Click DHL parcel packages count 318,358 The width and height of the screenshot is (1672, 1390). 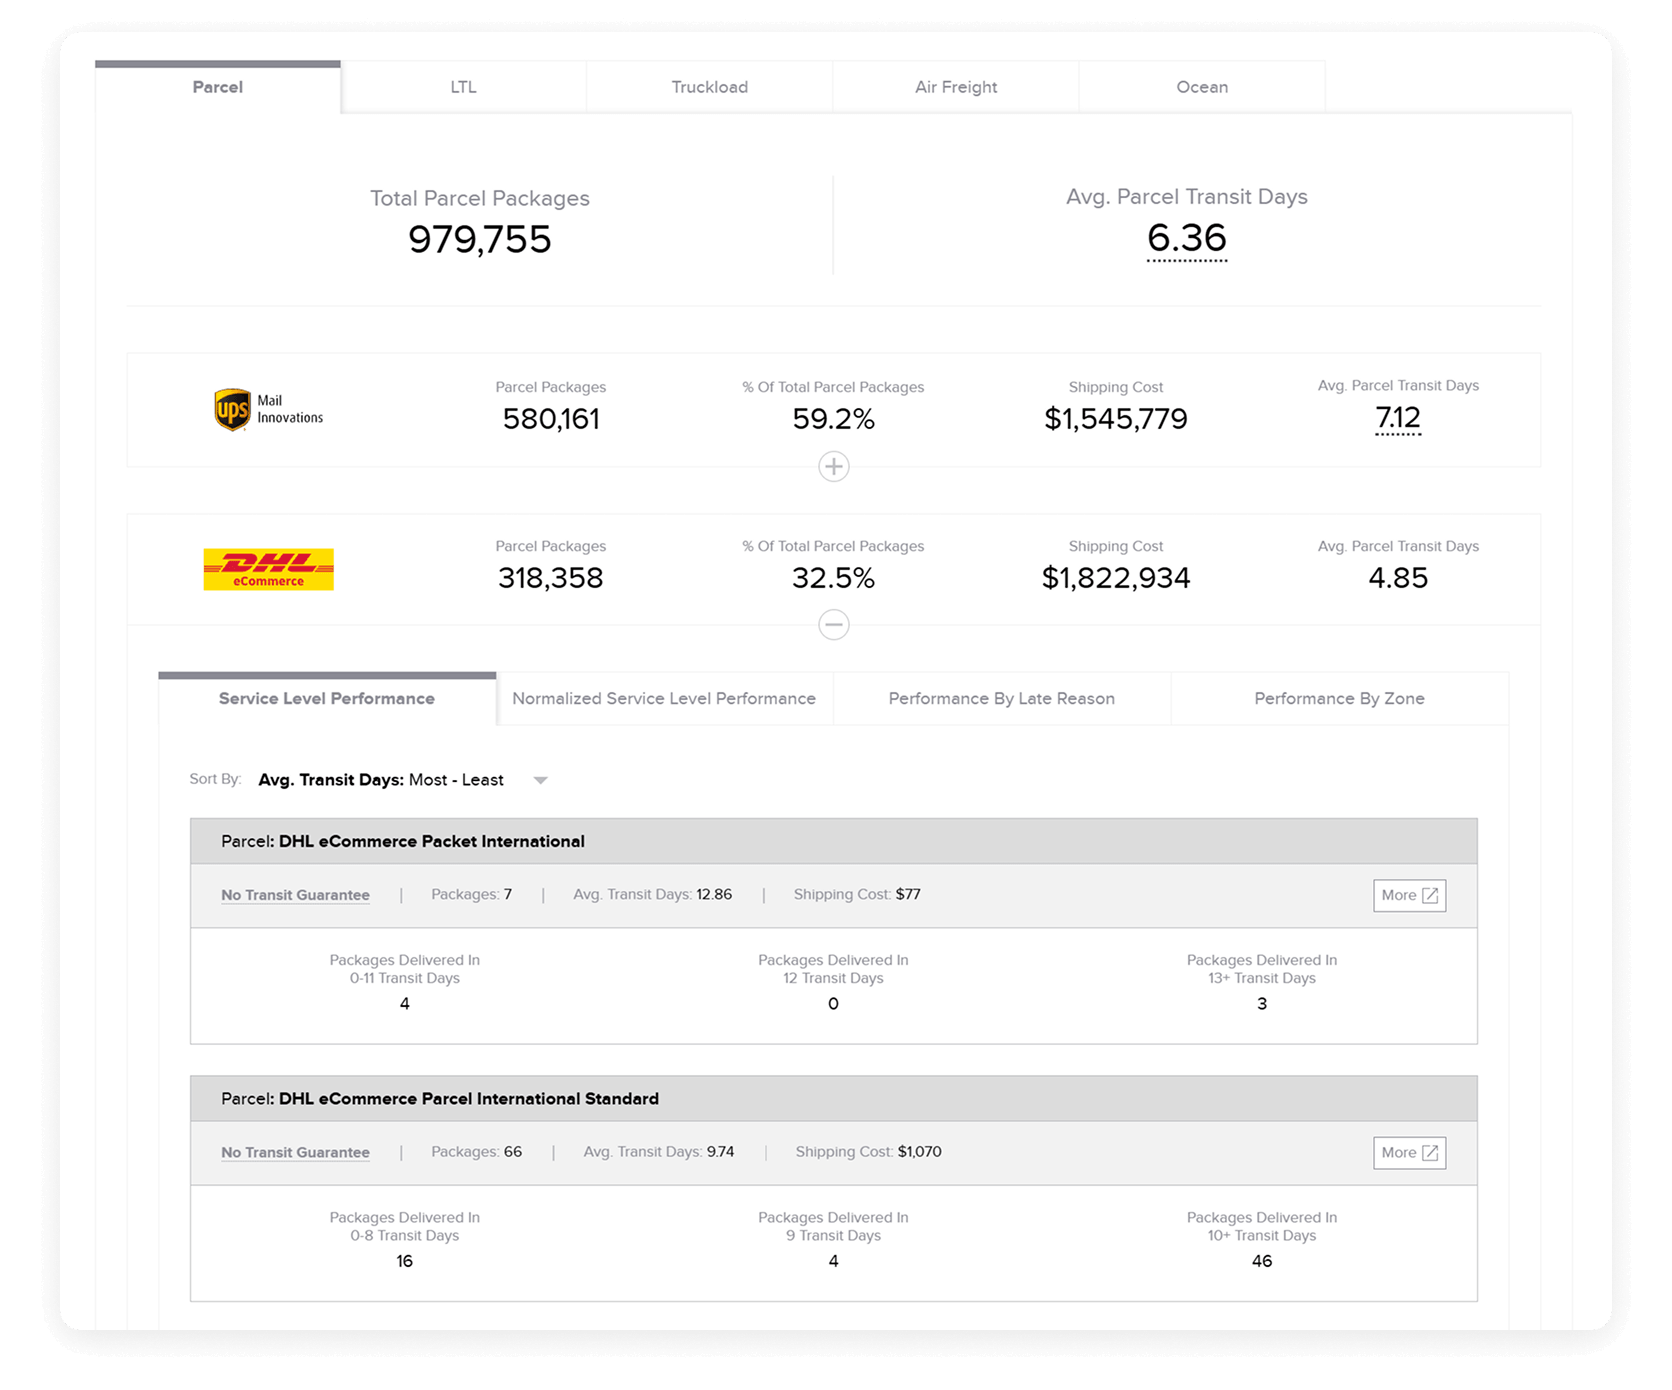551,578
